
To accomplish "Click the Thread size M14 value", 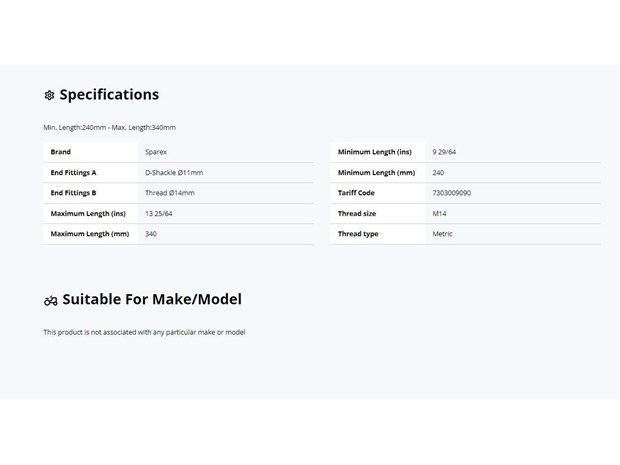I will 439,214.
